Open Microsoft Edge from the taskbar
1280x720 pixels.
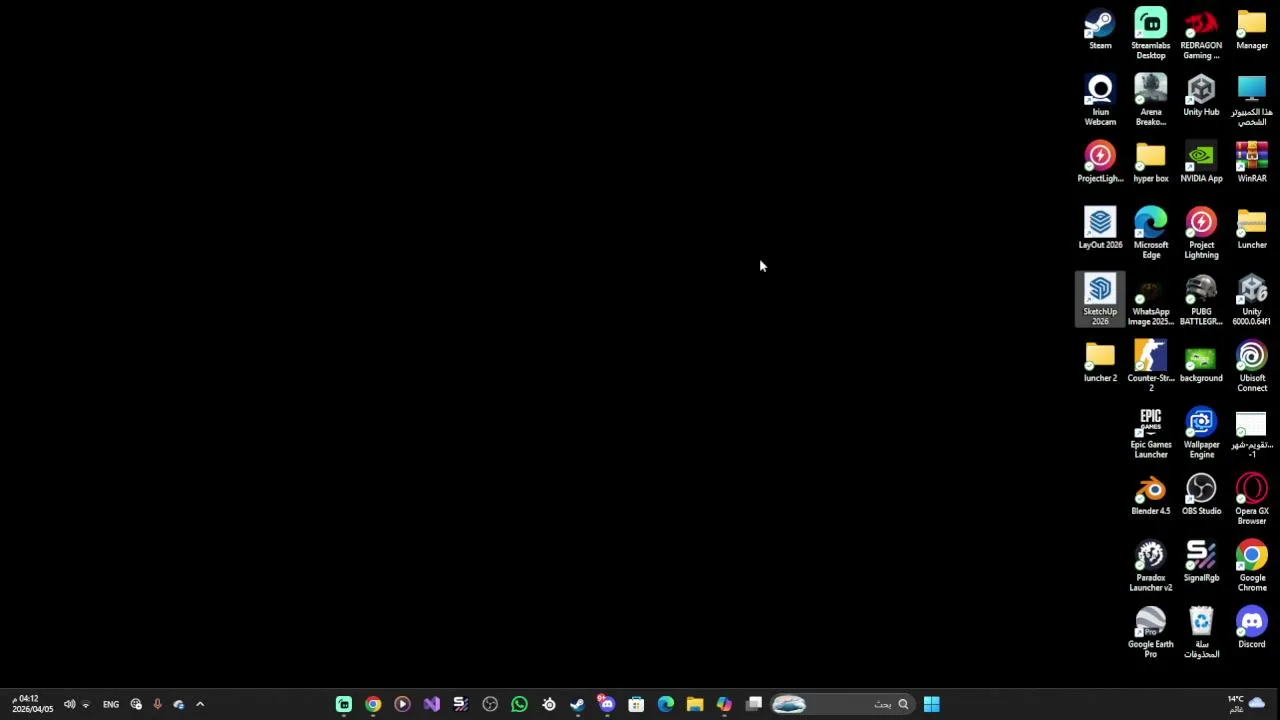point(666,704)
